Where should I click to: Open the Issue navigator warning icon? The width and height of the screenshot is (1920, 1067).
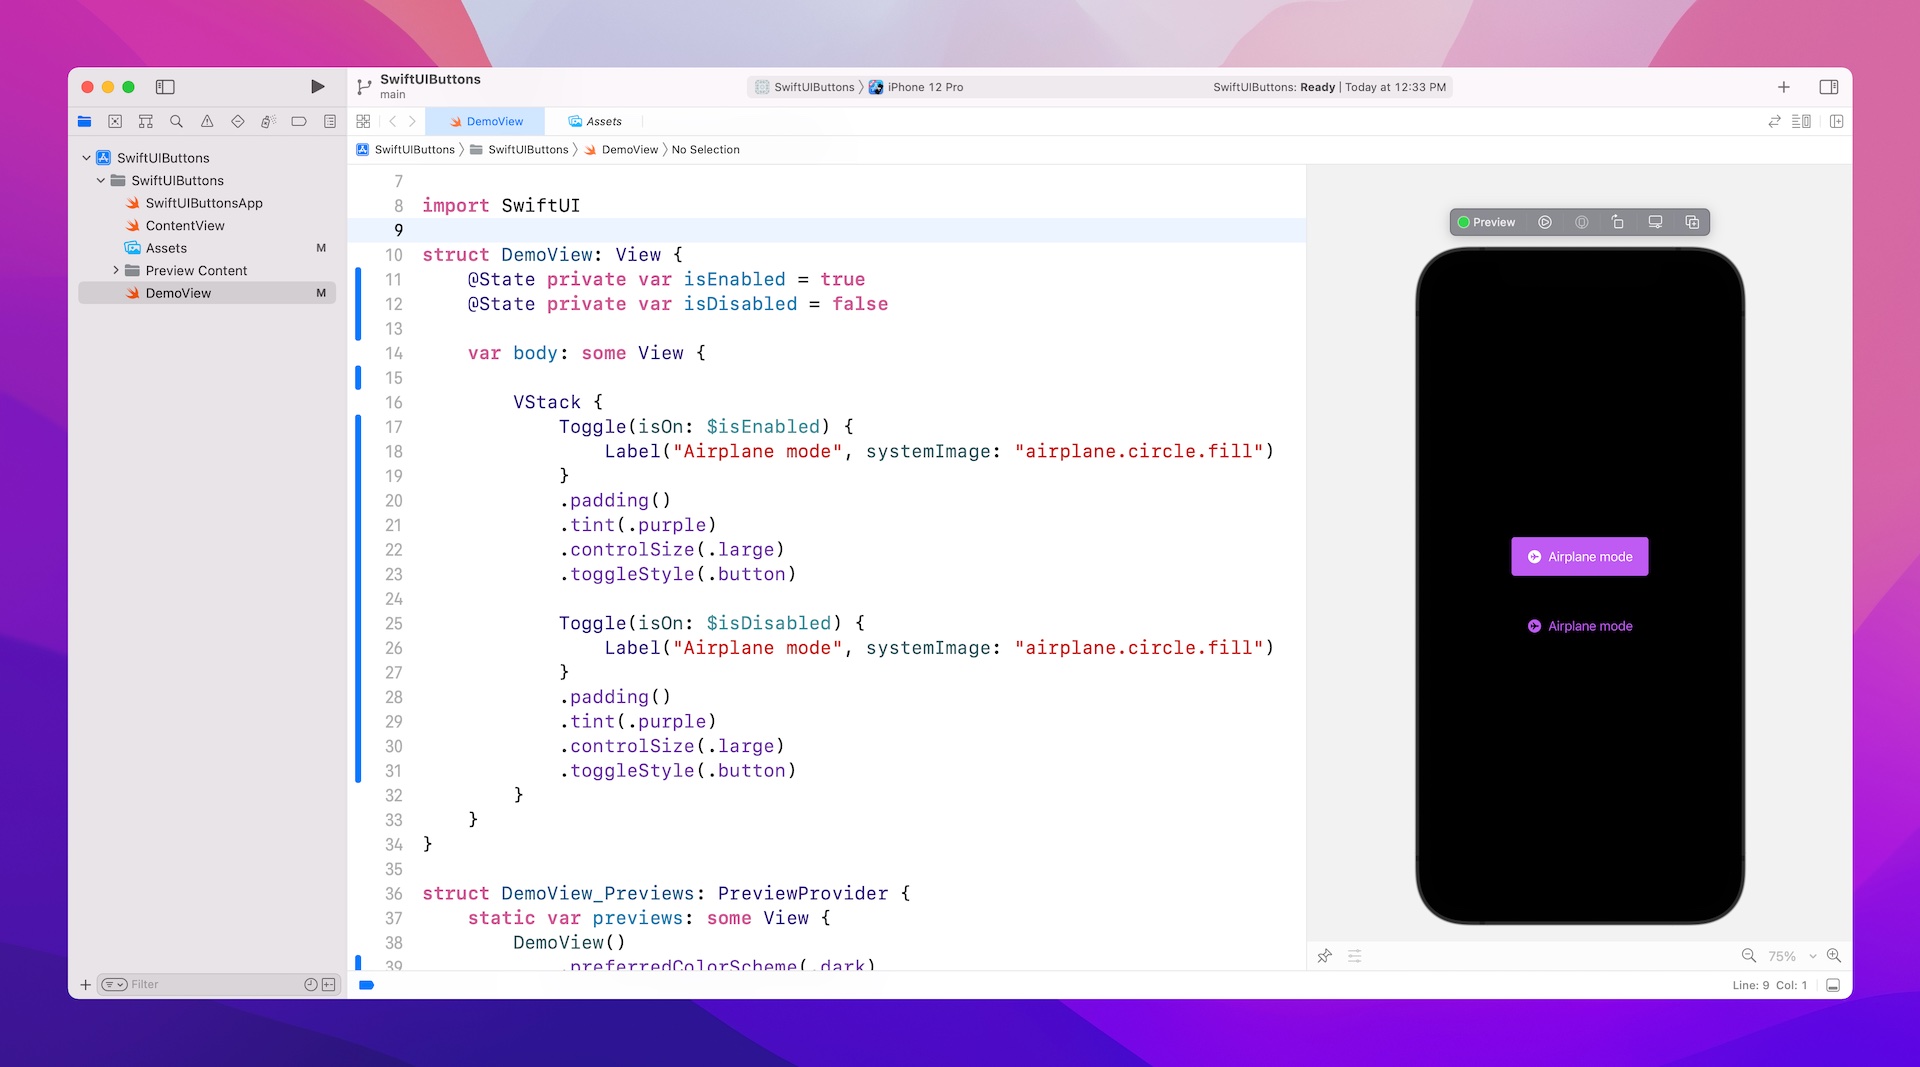207,121
